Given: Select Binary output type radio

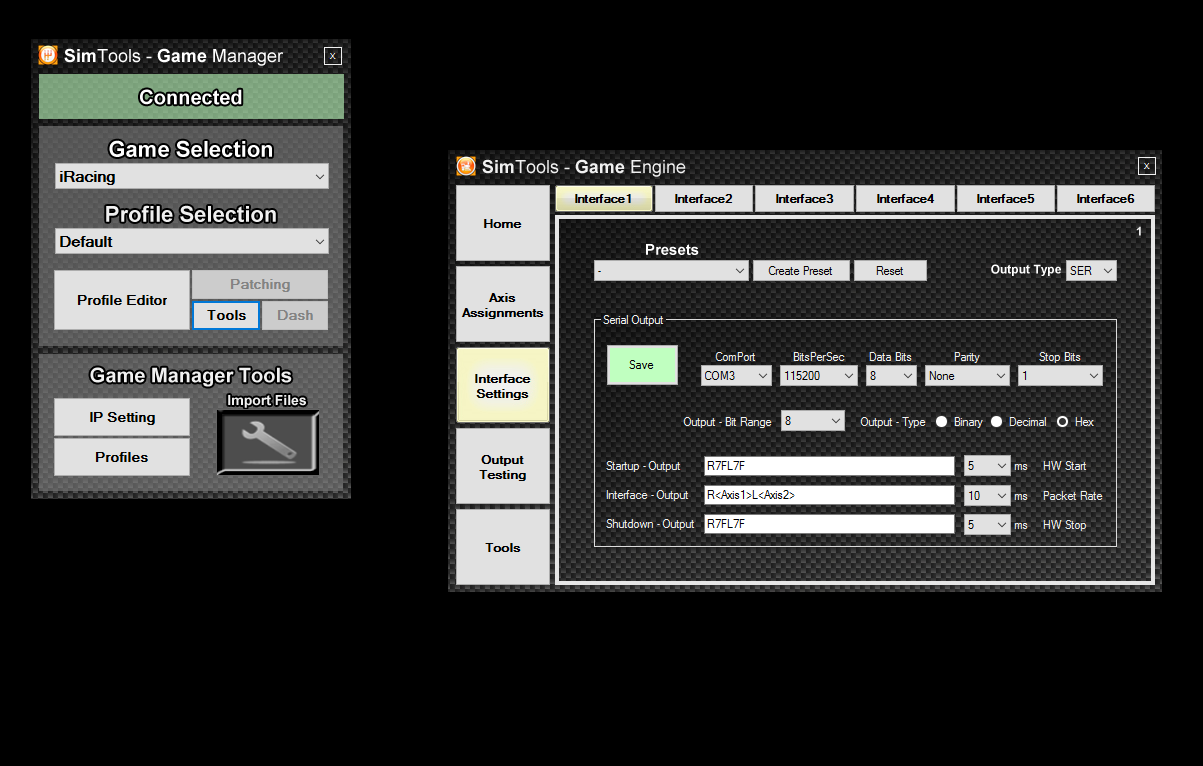Looking at the screenshot, I should [942, 422].
